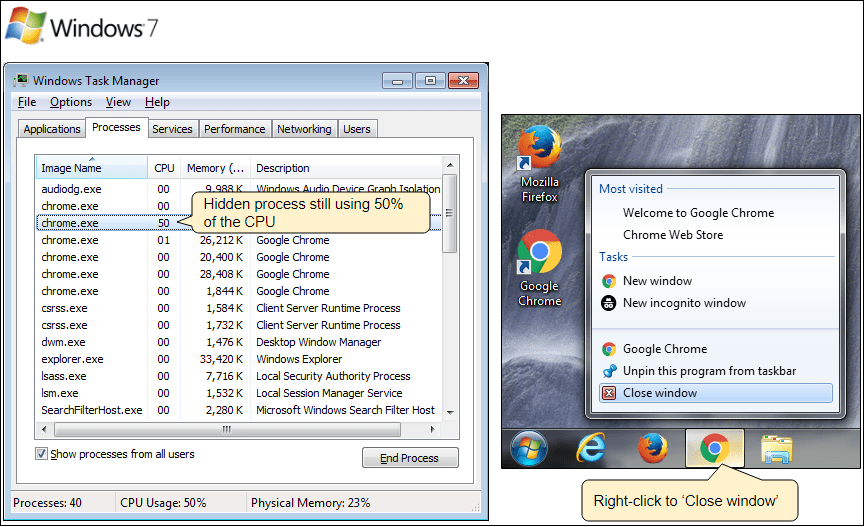Select the Processes tab
This screenshot has width=864, height=527.
point(116,127)
